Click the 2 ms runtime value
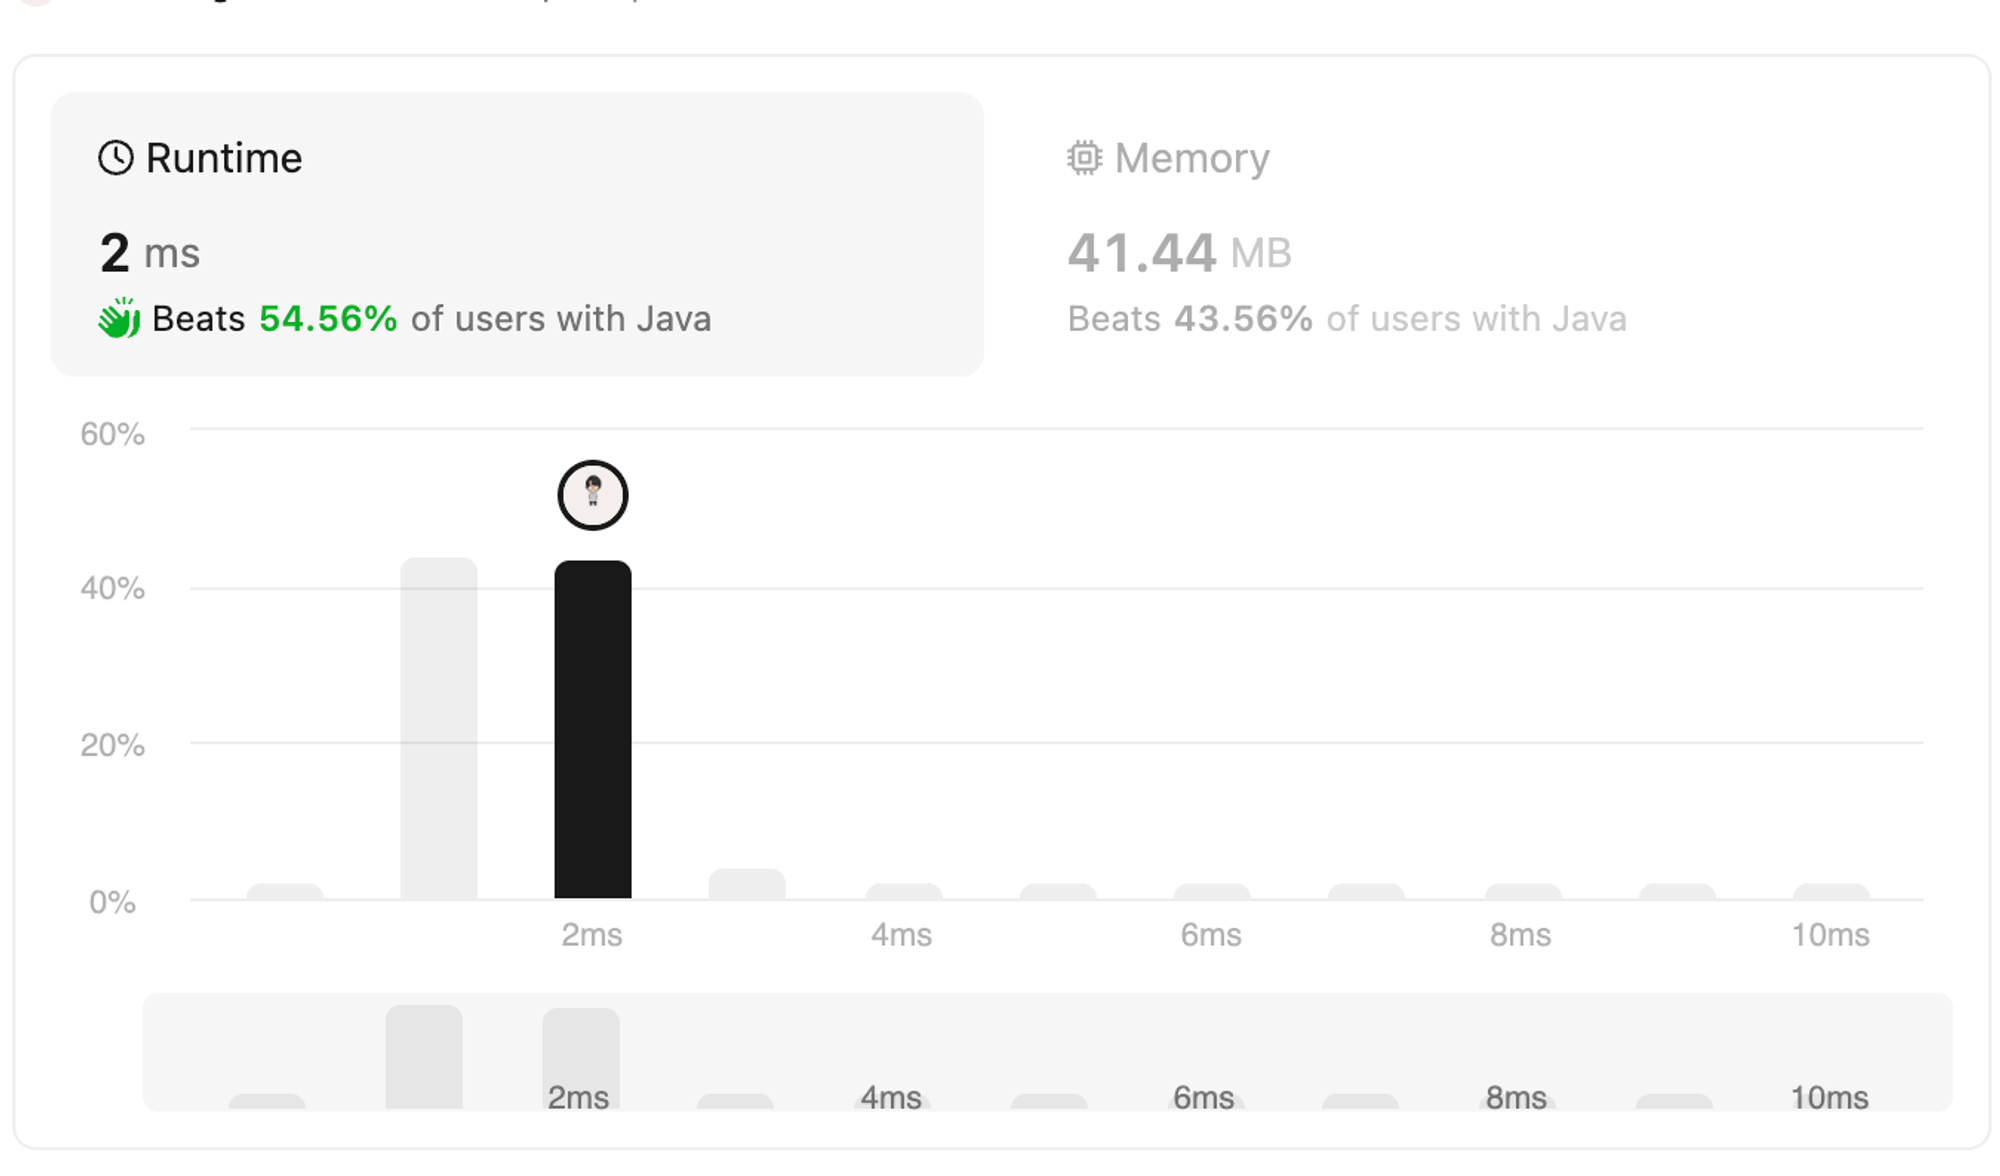Screen dimensions: 2000x1176 click(150, 252)
